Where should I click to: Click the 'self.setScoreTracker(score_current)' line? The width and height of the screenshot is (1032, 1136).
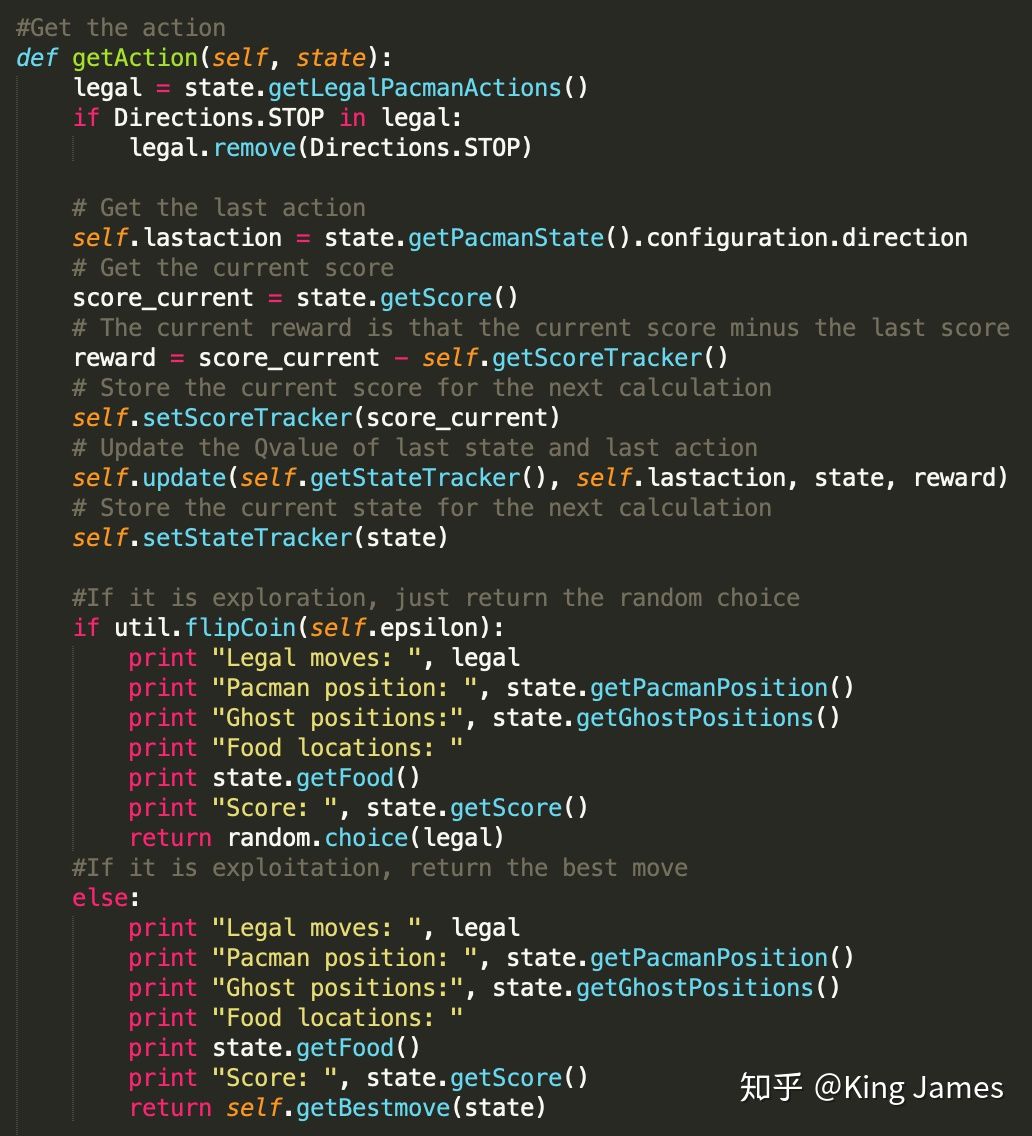[316, 418]
